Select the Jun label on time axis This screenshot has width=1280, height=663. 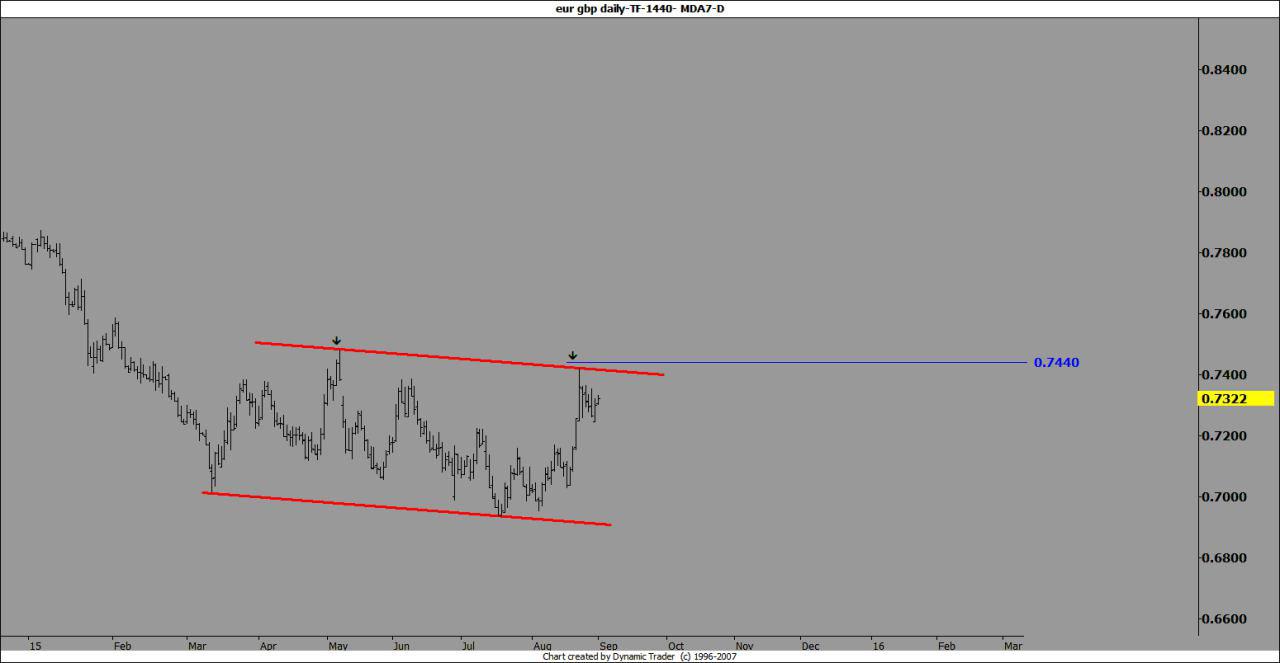point(400,646)
